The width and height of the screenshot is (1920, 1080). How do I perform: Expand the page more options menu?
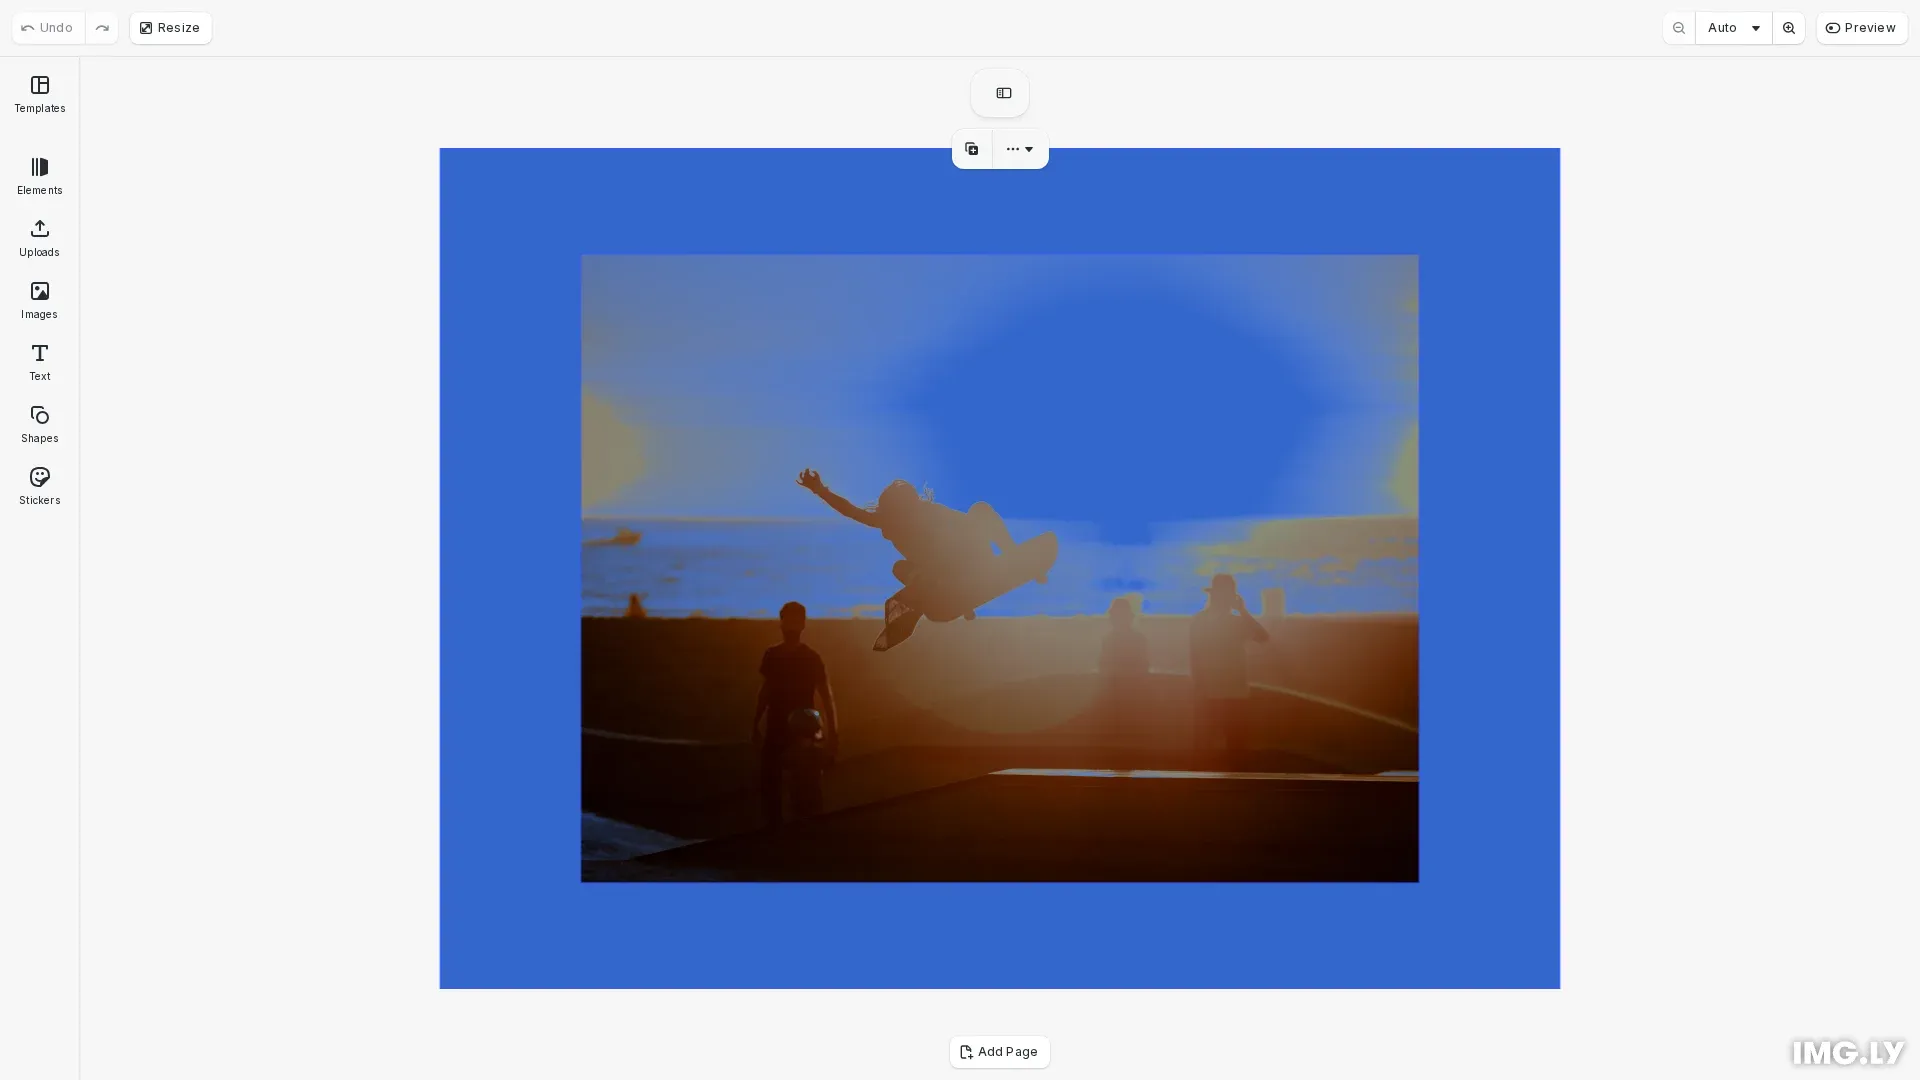click(1020, 149)
